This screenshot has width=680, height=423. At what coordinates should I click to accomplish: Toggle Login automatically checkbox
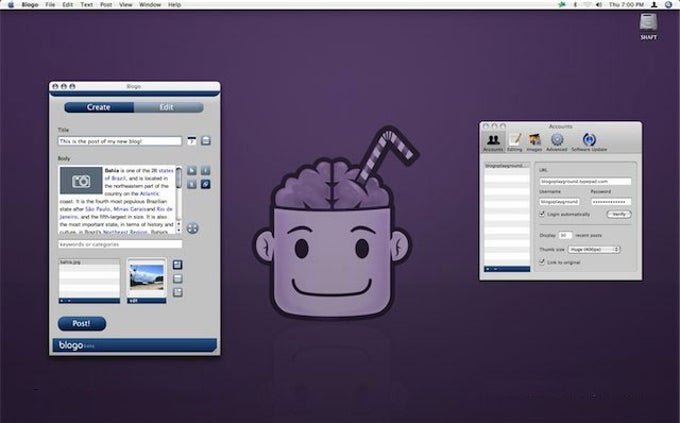point(542,214)
